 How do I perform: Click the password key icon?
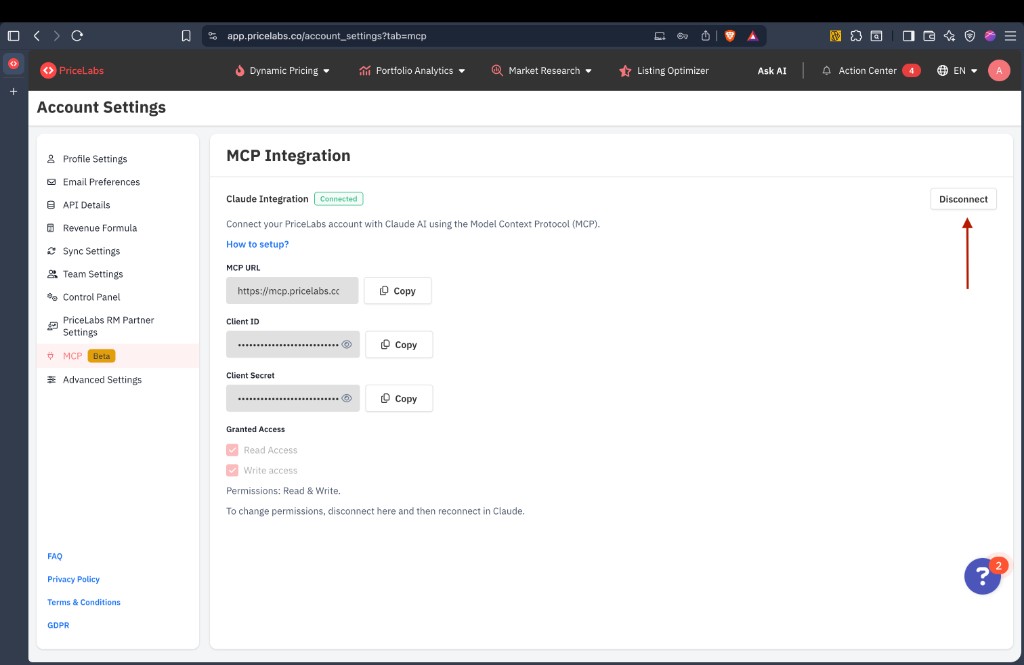(x=682, y=36)
